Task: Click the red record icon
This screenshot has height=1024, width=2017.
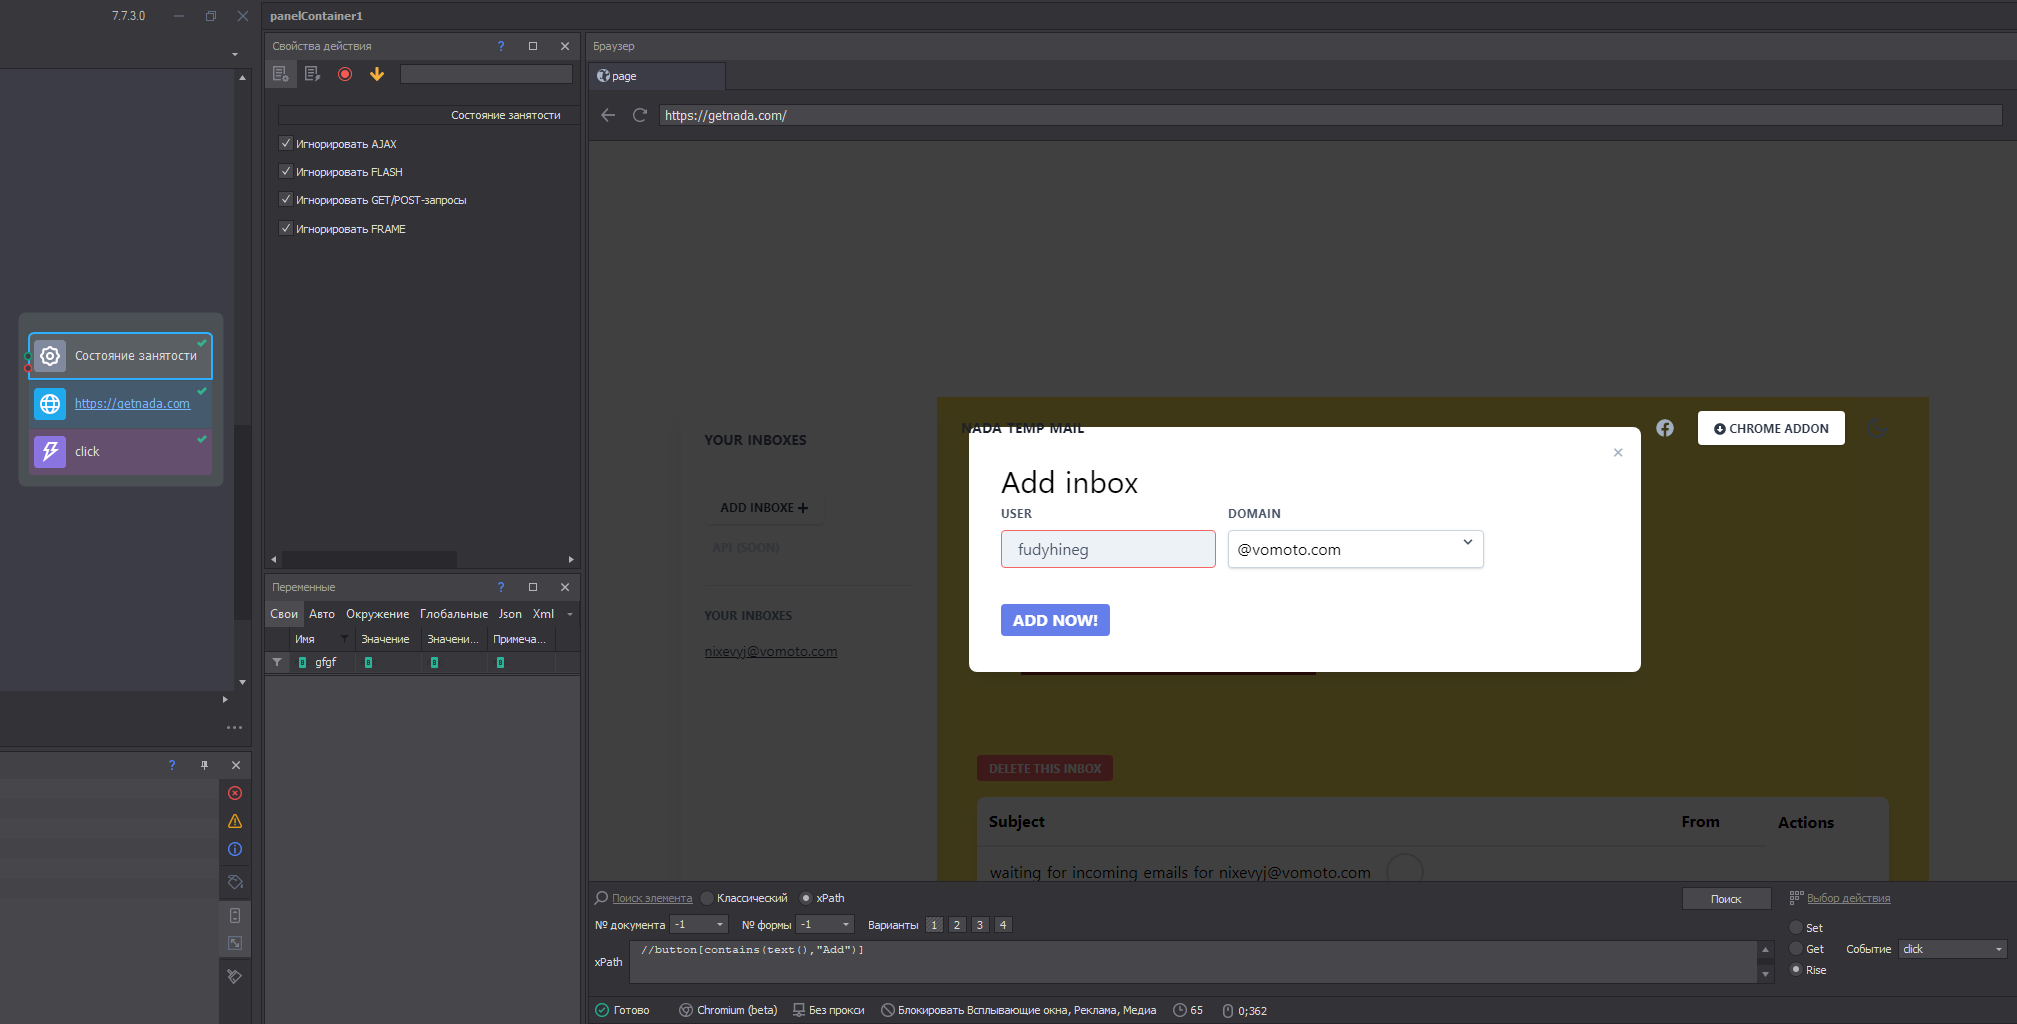Action: tap(345, 74)
